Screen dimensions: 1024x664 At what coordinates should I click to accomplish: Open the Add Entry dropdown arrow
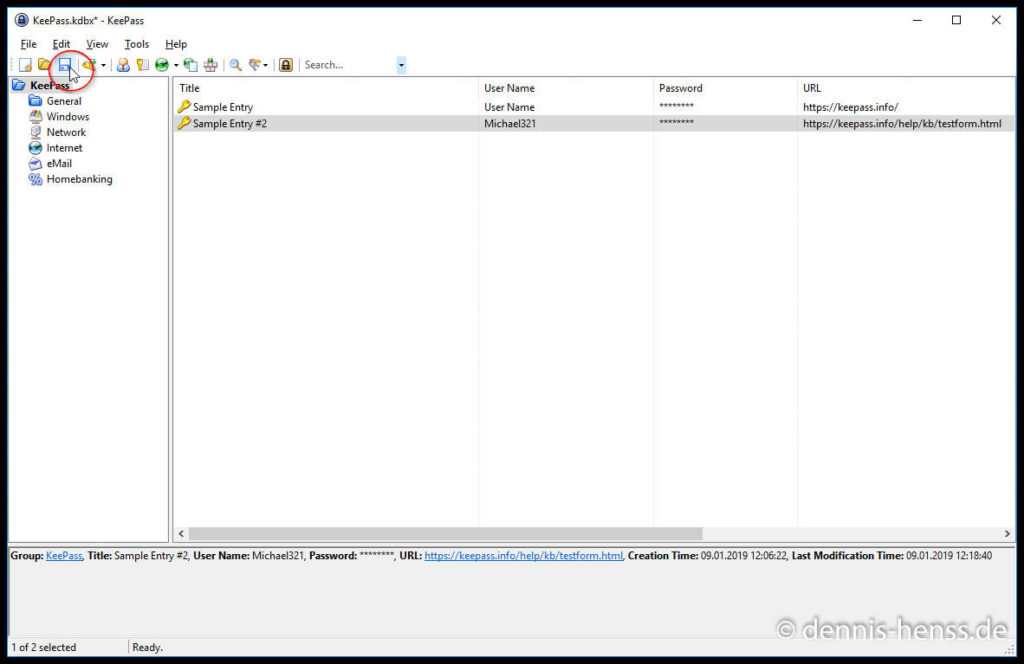(x=103, y=65)
